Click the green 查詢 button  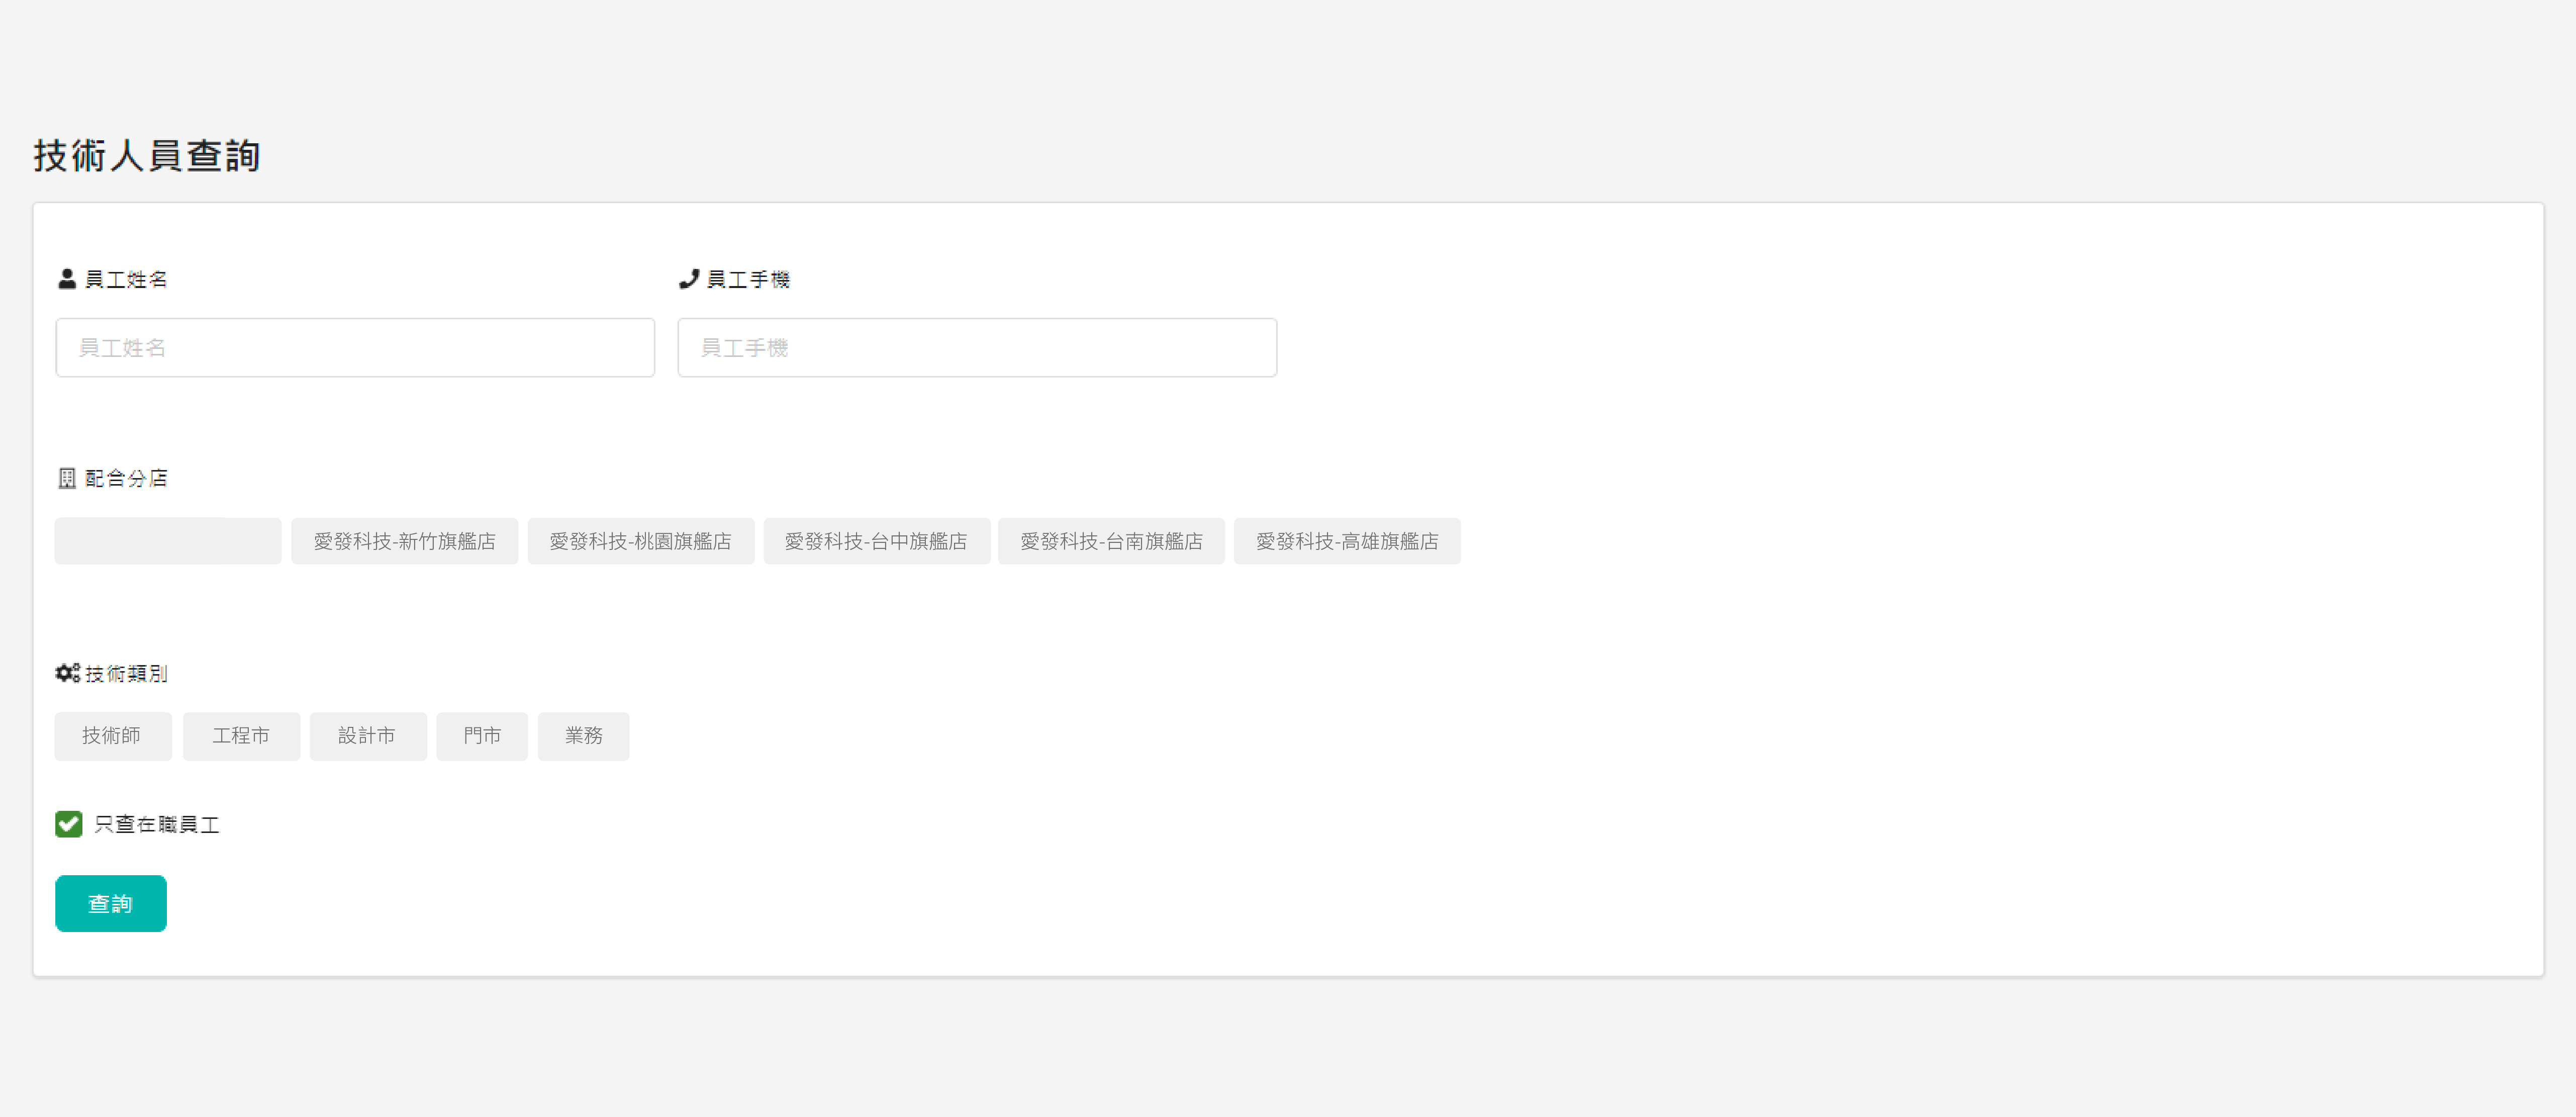coord(111,903)
